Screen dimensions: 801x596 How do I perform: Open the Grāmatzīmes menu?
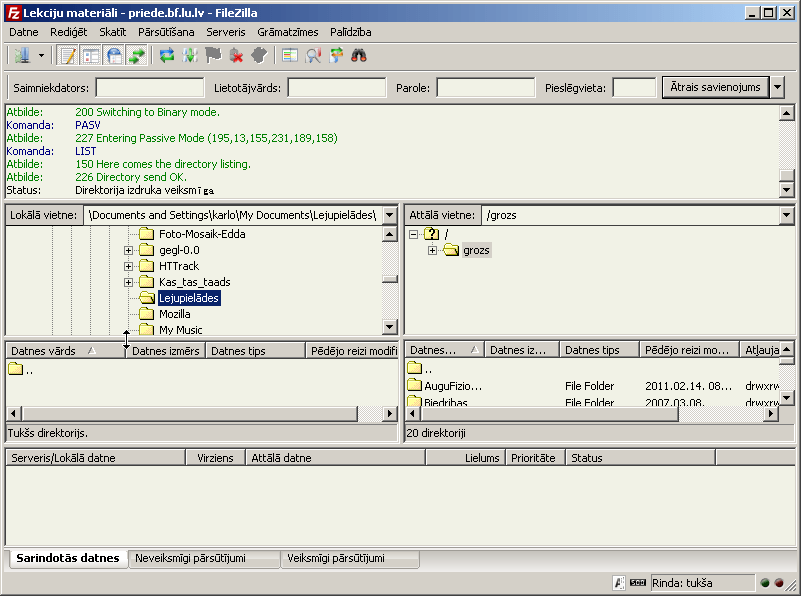(288, 32)
